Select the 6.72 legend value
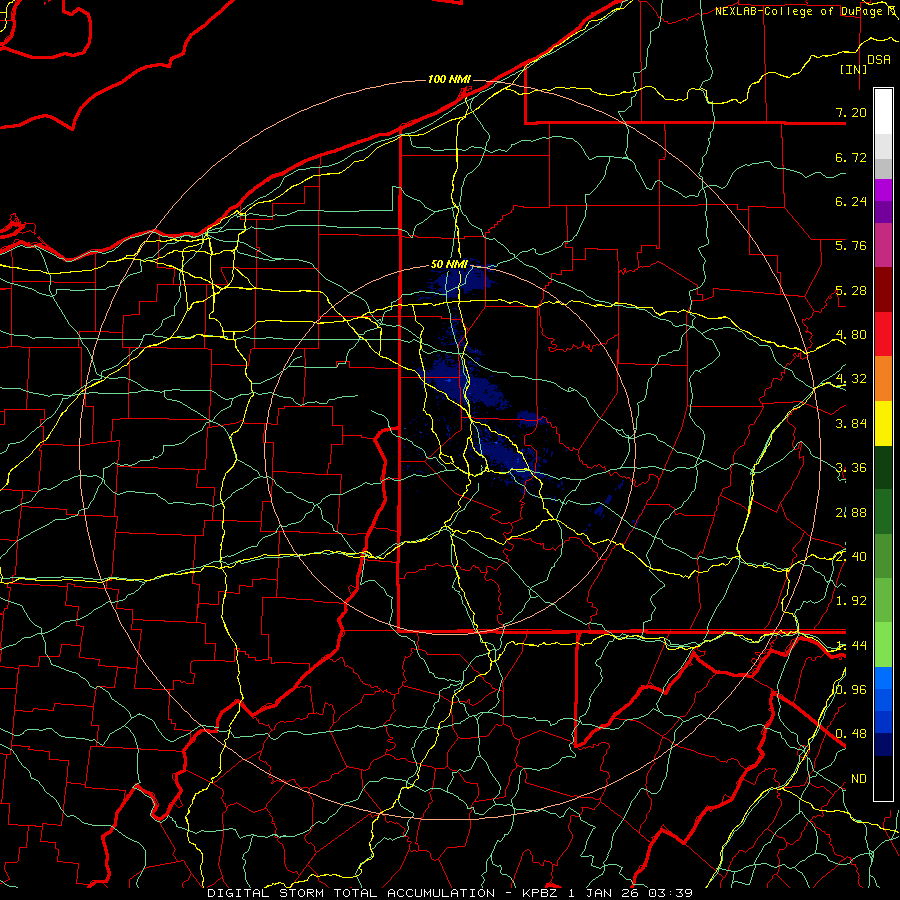This screenshot has width=900, height=900. [851, 157]
